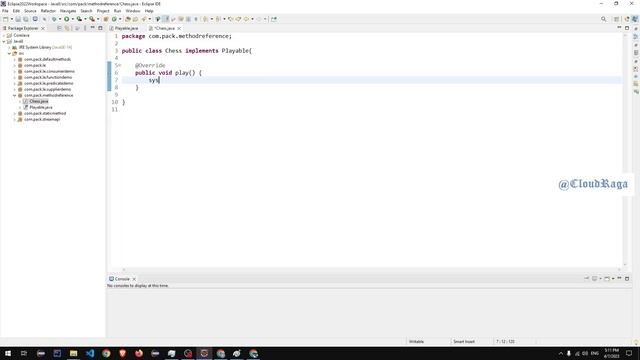Close the Console view tab
640x360 pixels.
point(134,279)
